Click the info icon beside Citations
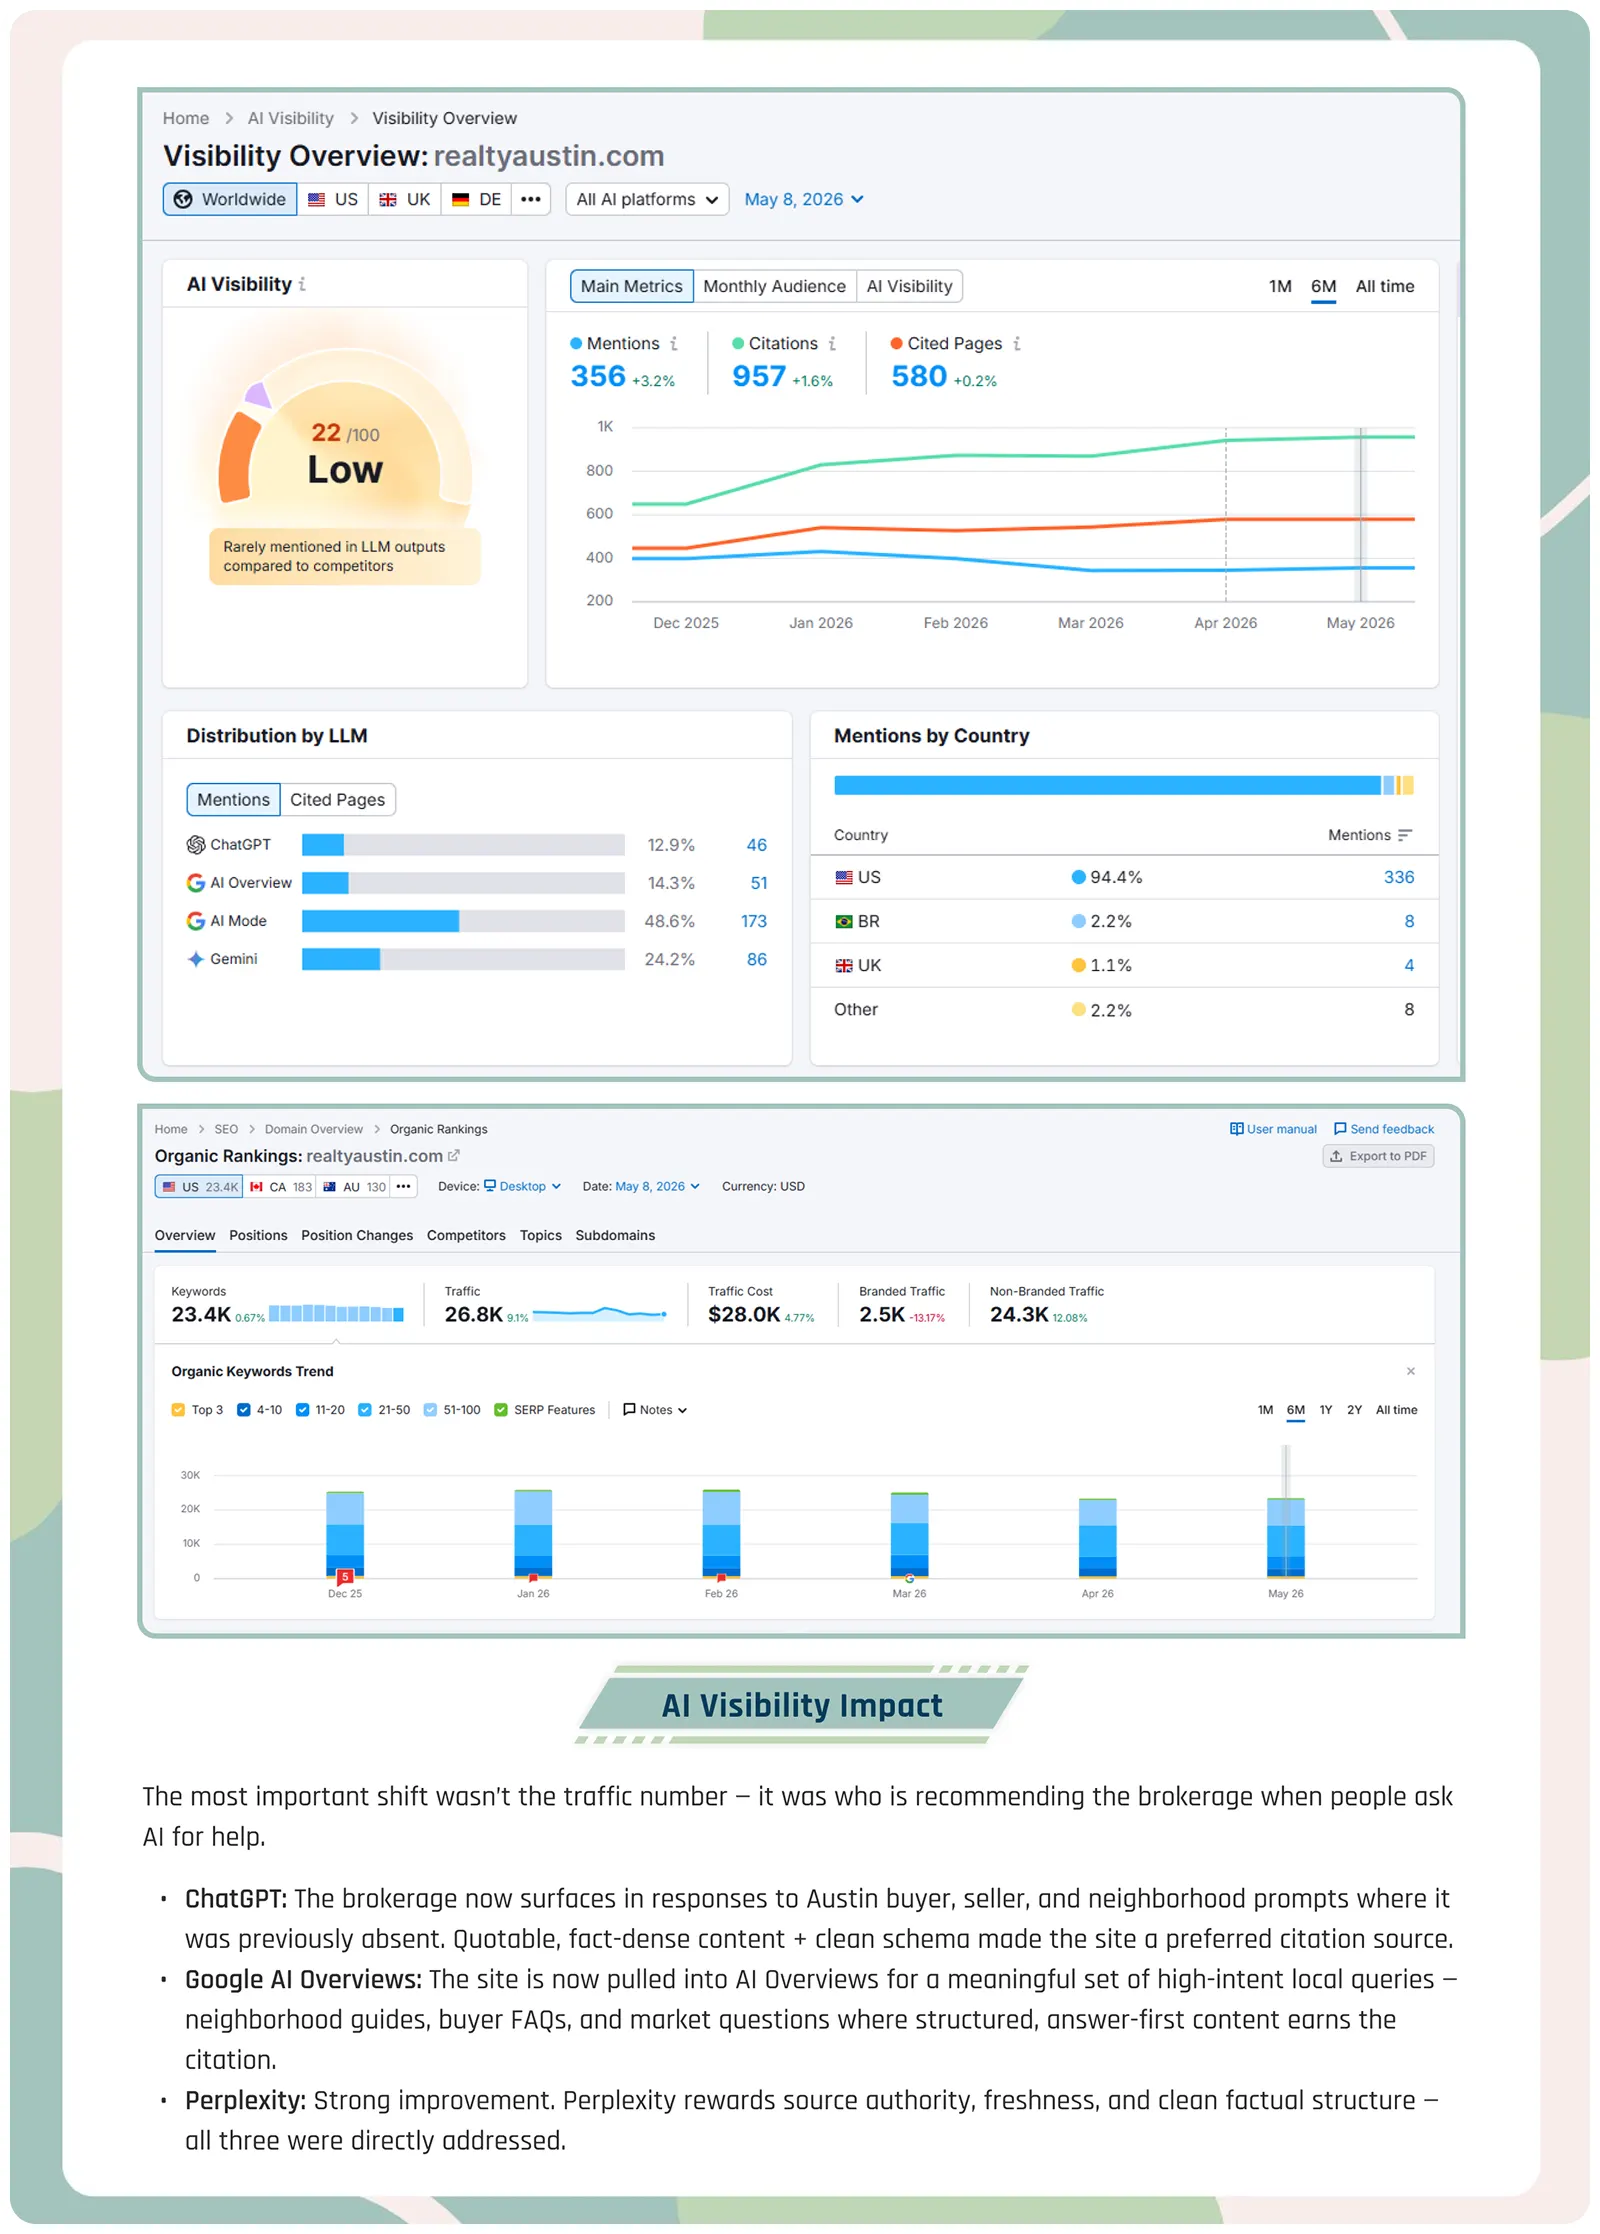Viewport: 1600px width, 2234px height. coord(832,343)
